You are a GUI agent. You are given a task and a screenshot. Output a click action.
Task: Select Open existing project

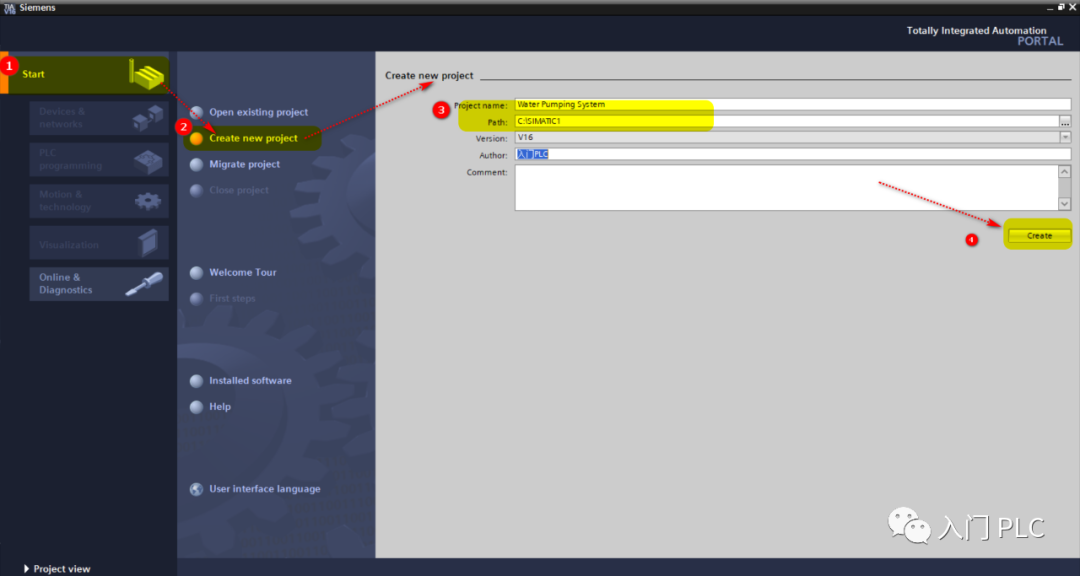[258, 112]
